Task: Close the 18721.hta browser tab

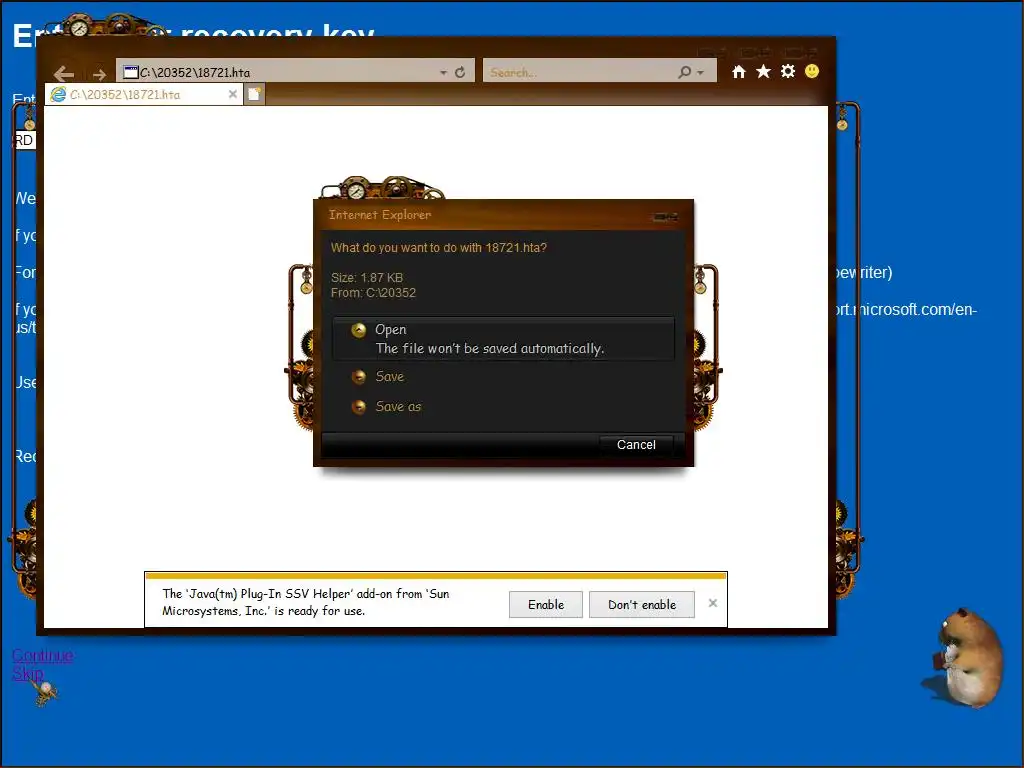Action: [x=232, y=94]
